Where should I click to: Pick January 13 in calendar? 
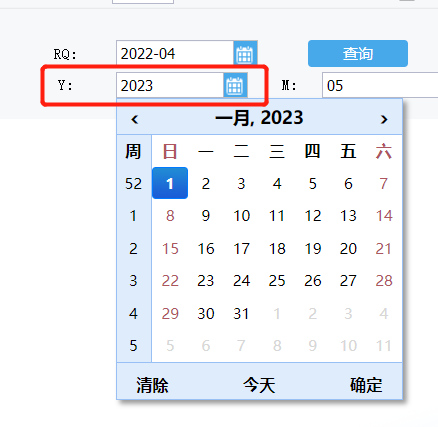click(348, 216)
